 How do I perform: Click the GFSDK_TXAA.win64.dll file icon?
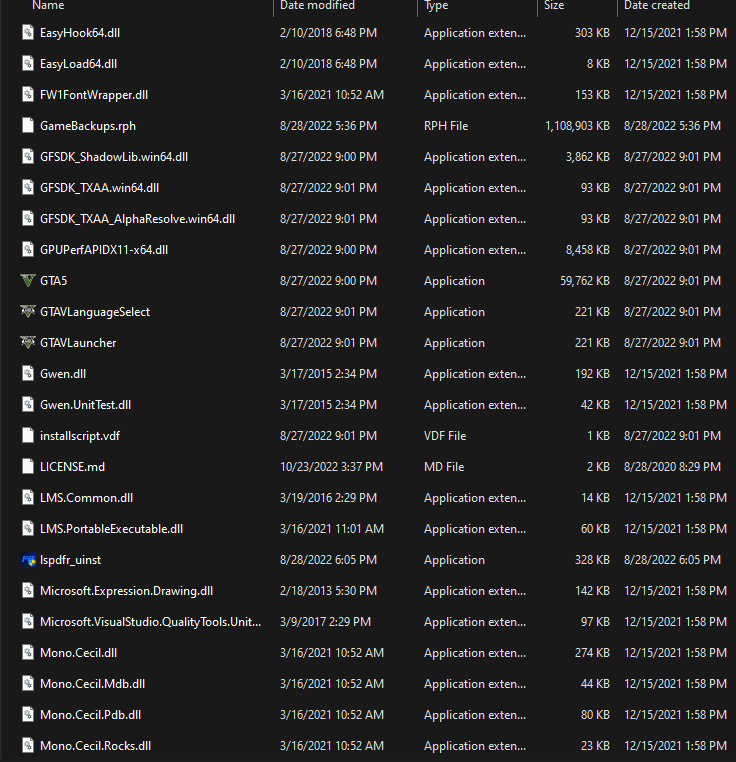[x=28, y=188]
